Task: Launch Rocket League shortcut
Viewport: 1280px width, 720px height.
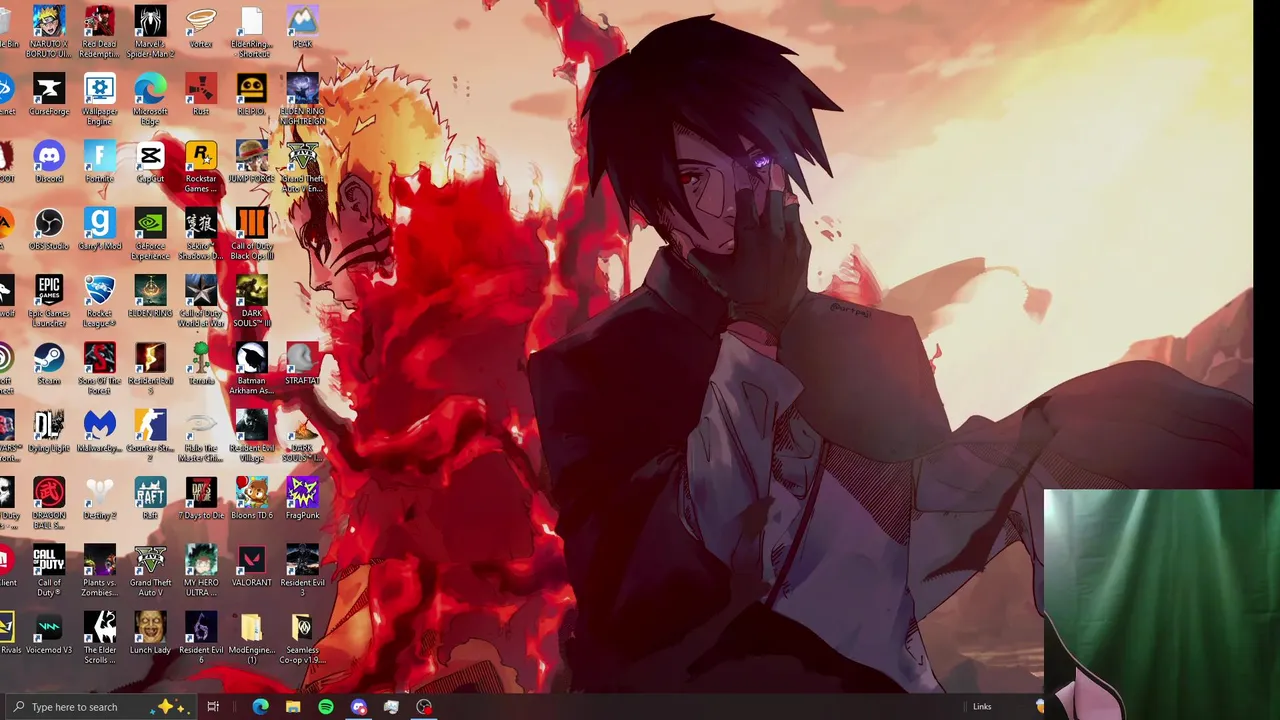Action: click(x=99, y=301)
